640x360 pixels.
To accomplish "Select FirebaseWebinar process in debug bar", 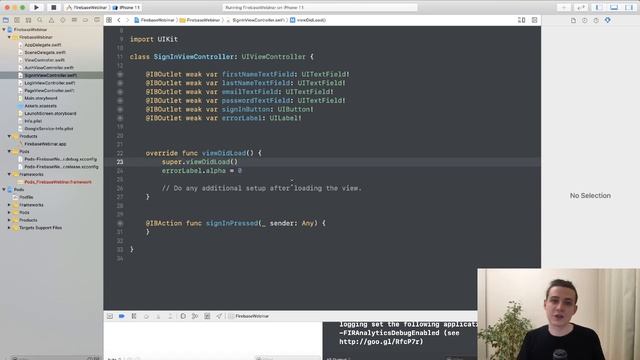I will (x=249, y=316).
